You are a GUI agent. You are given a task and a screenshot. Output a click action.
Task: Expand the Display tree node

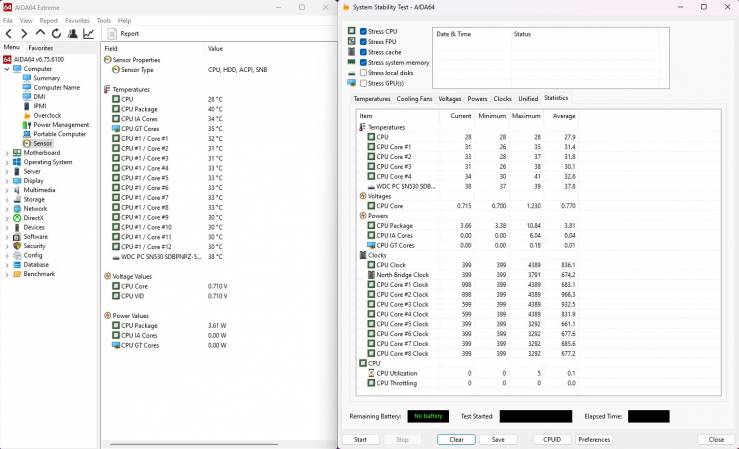[7, 181]
